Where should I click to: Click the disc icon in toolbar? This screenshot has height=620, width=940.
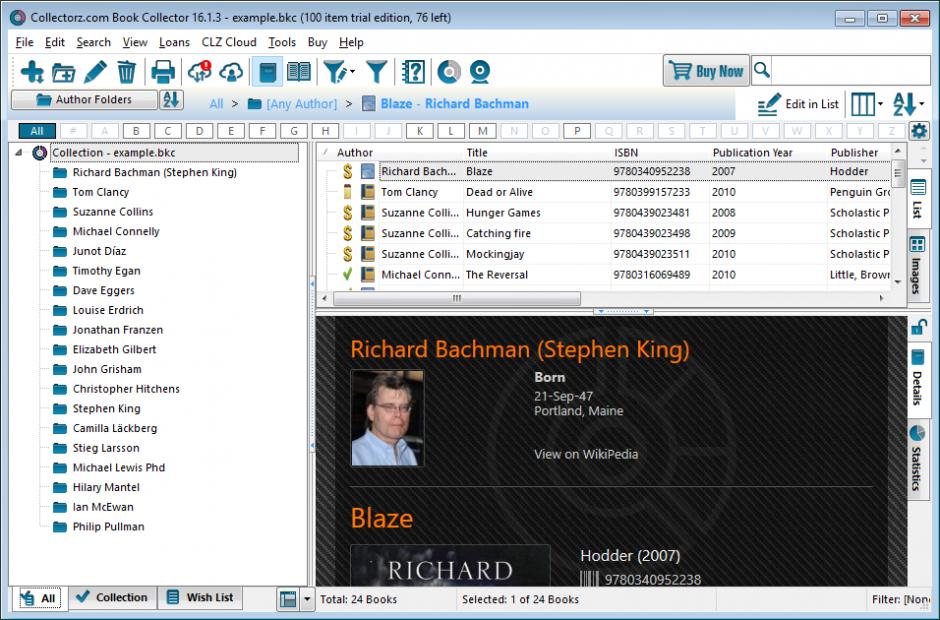(x=448, y=72)
